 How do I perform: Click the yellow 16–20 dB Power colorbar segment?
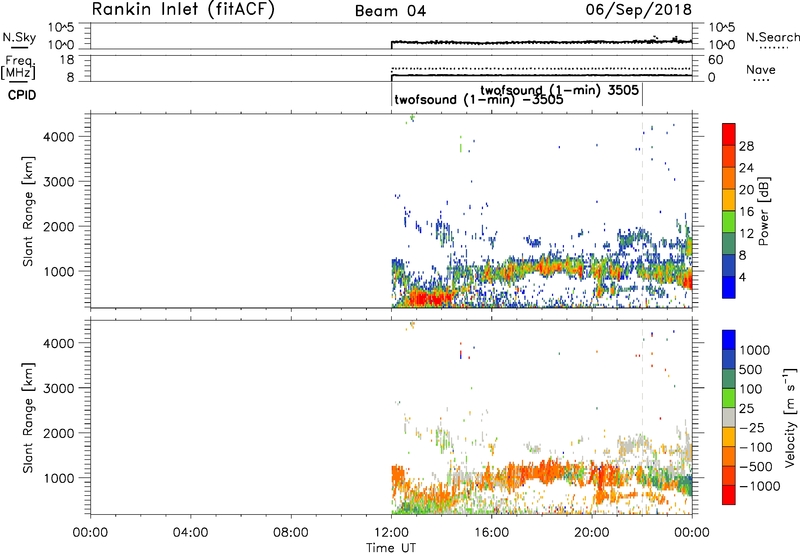(x=729, y=200)
